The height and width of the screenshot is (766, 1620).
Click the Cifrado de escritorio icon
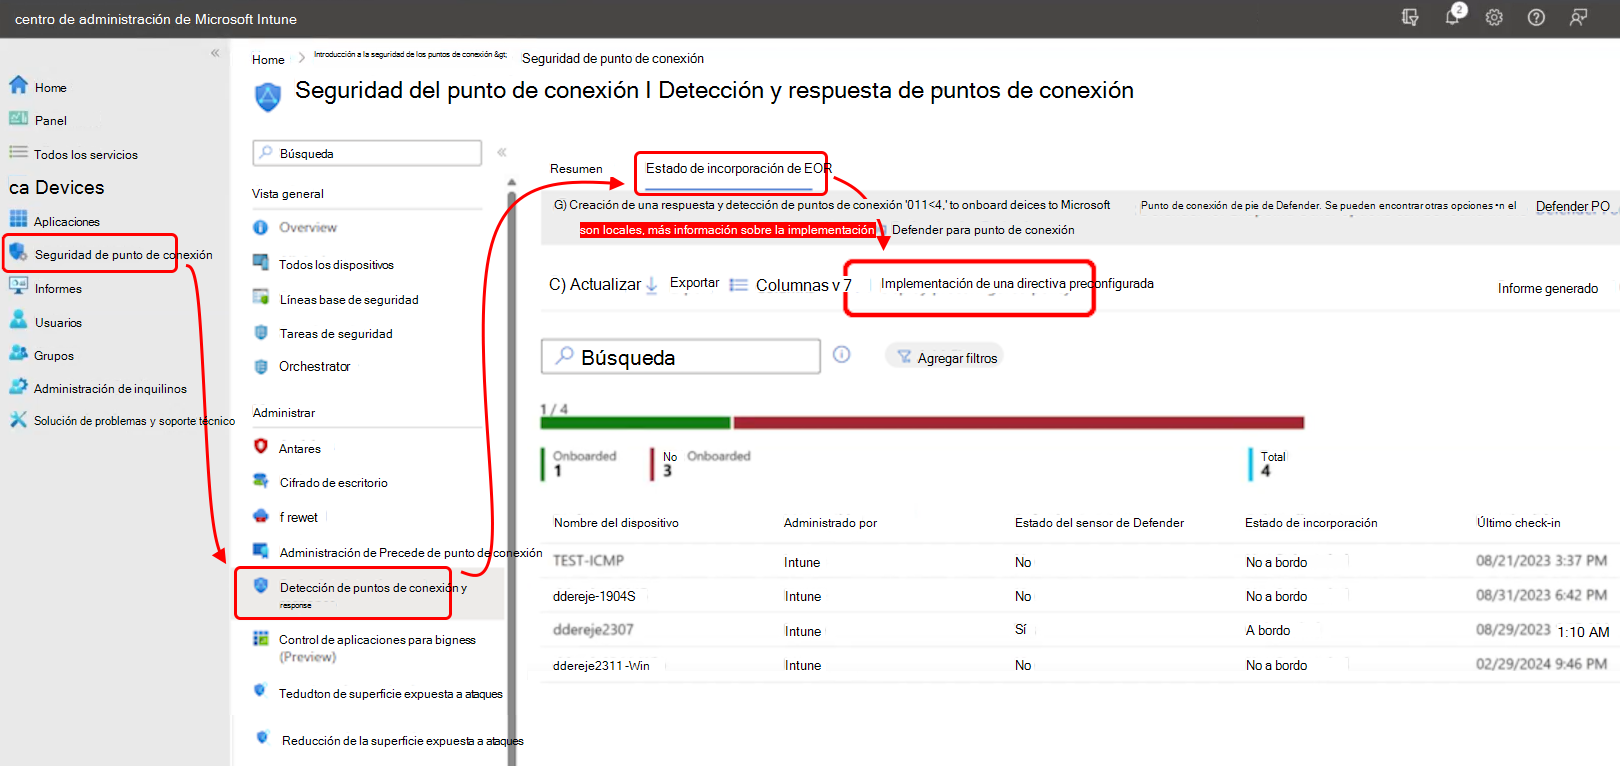260,481
